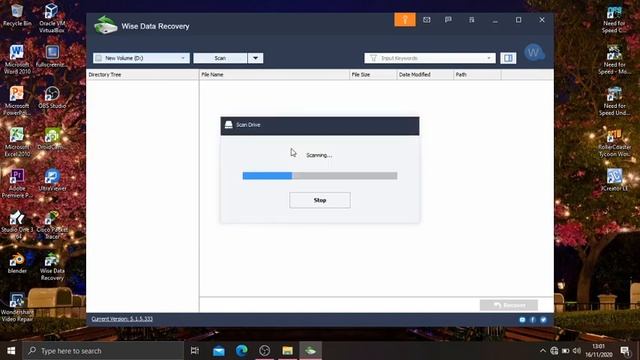Viewport: 640px width, 360px height.
Task: Open the YouTube icon in status bar
Action: coord(522,320)
